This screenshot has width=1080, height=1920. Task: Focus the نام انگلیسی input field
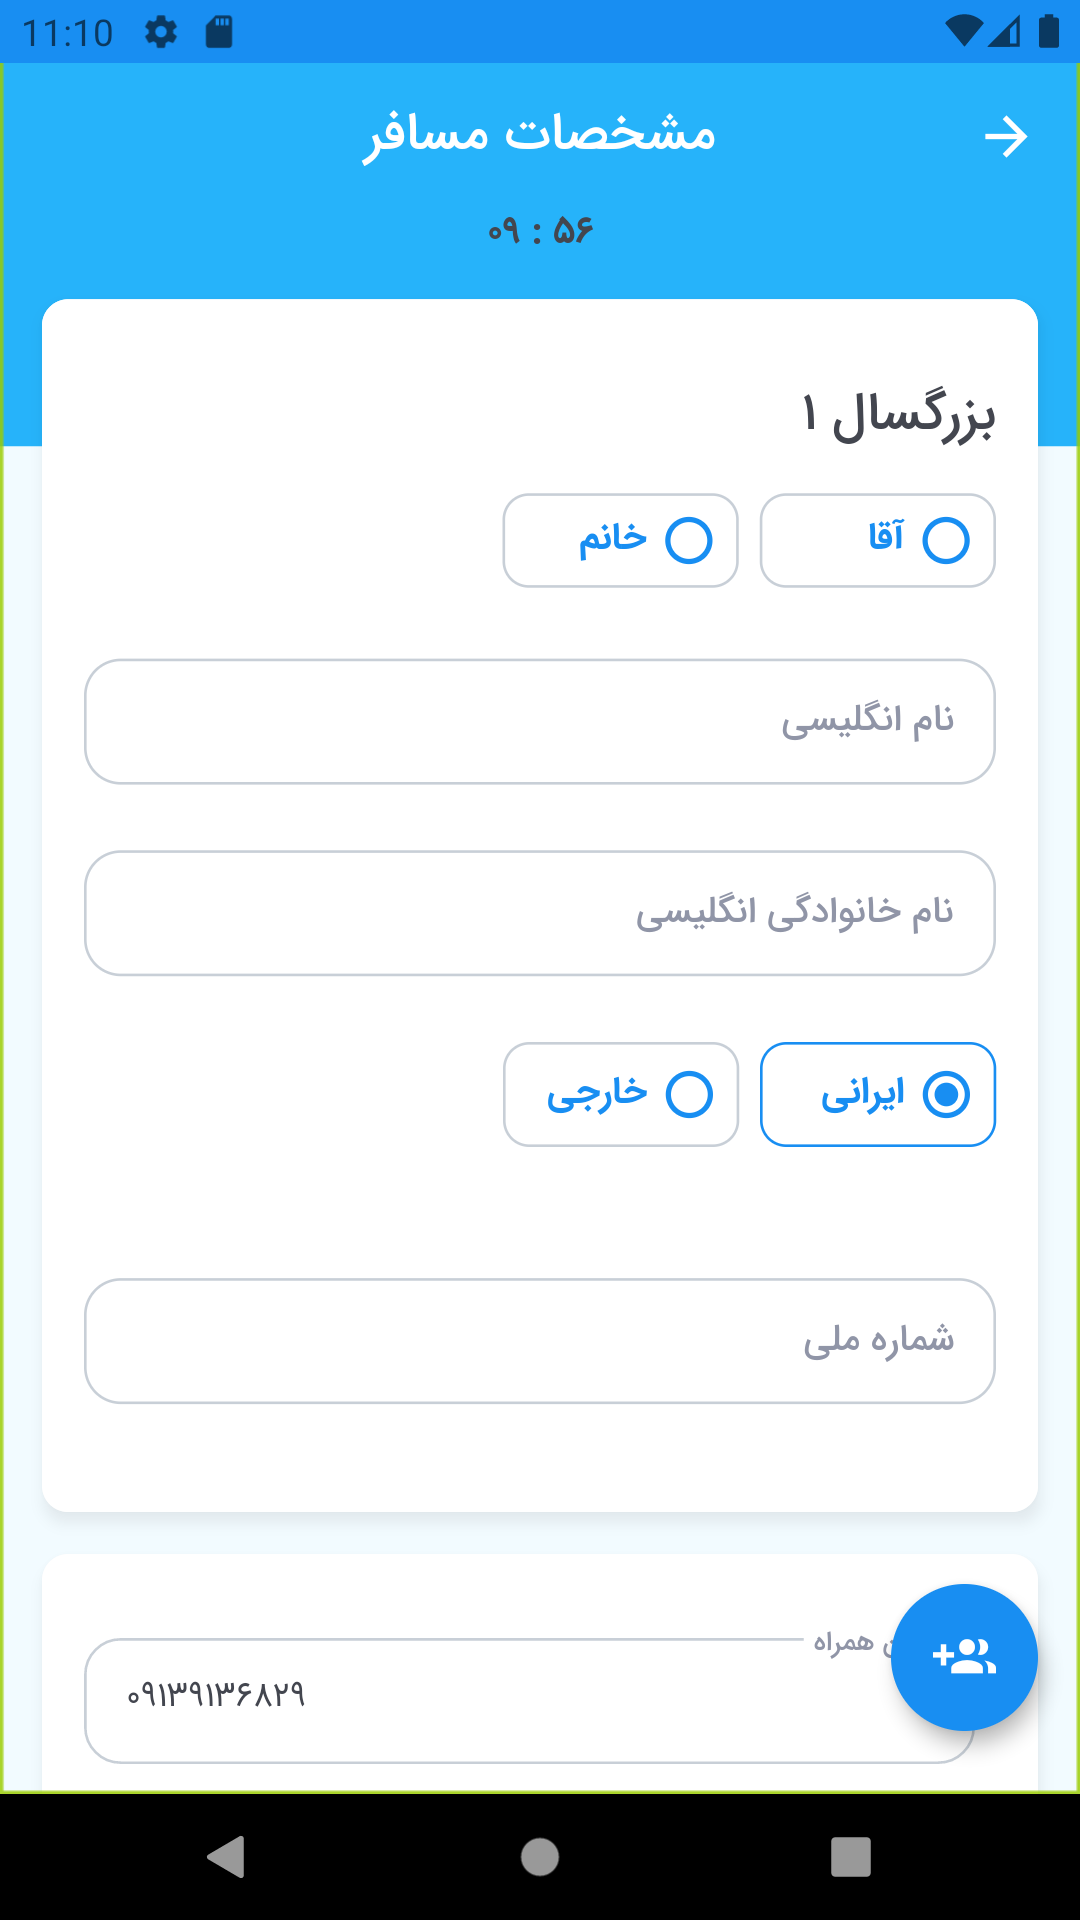coord(540,721)
